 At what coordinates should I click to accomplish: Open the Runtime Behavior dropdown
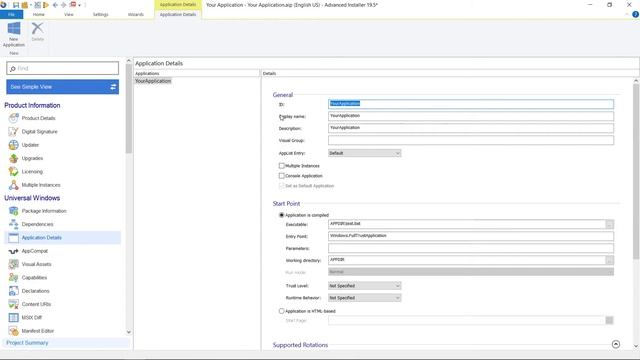click(364, 298)
